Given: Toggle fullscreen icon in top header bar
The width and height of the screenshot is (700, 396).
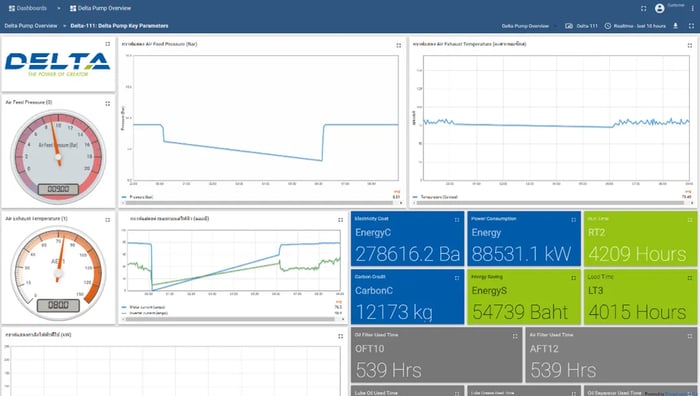Looking at the screenshot, I should 643,8.
